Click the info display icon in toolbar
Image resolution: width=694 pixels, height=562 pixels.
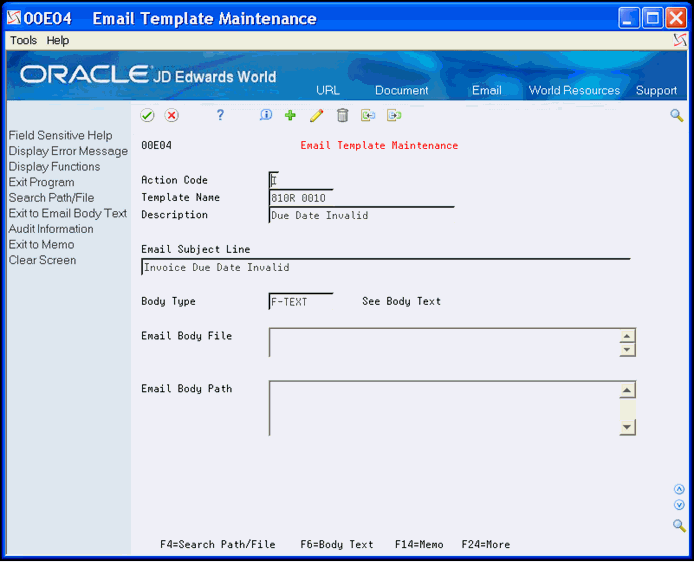pos(266,115)
